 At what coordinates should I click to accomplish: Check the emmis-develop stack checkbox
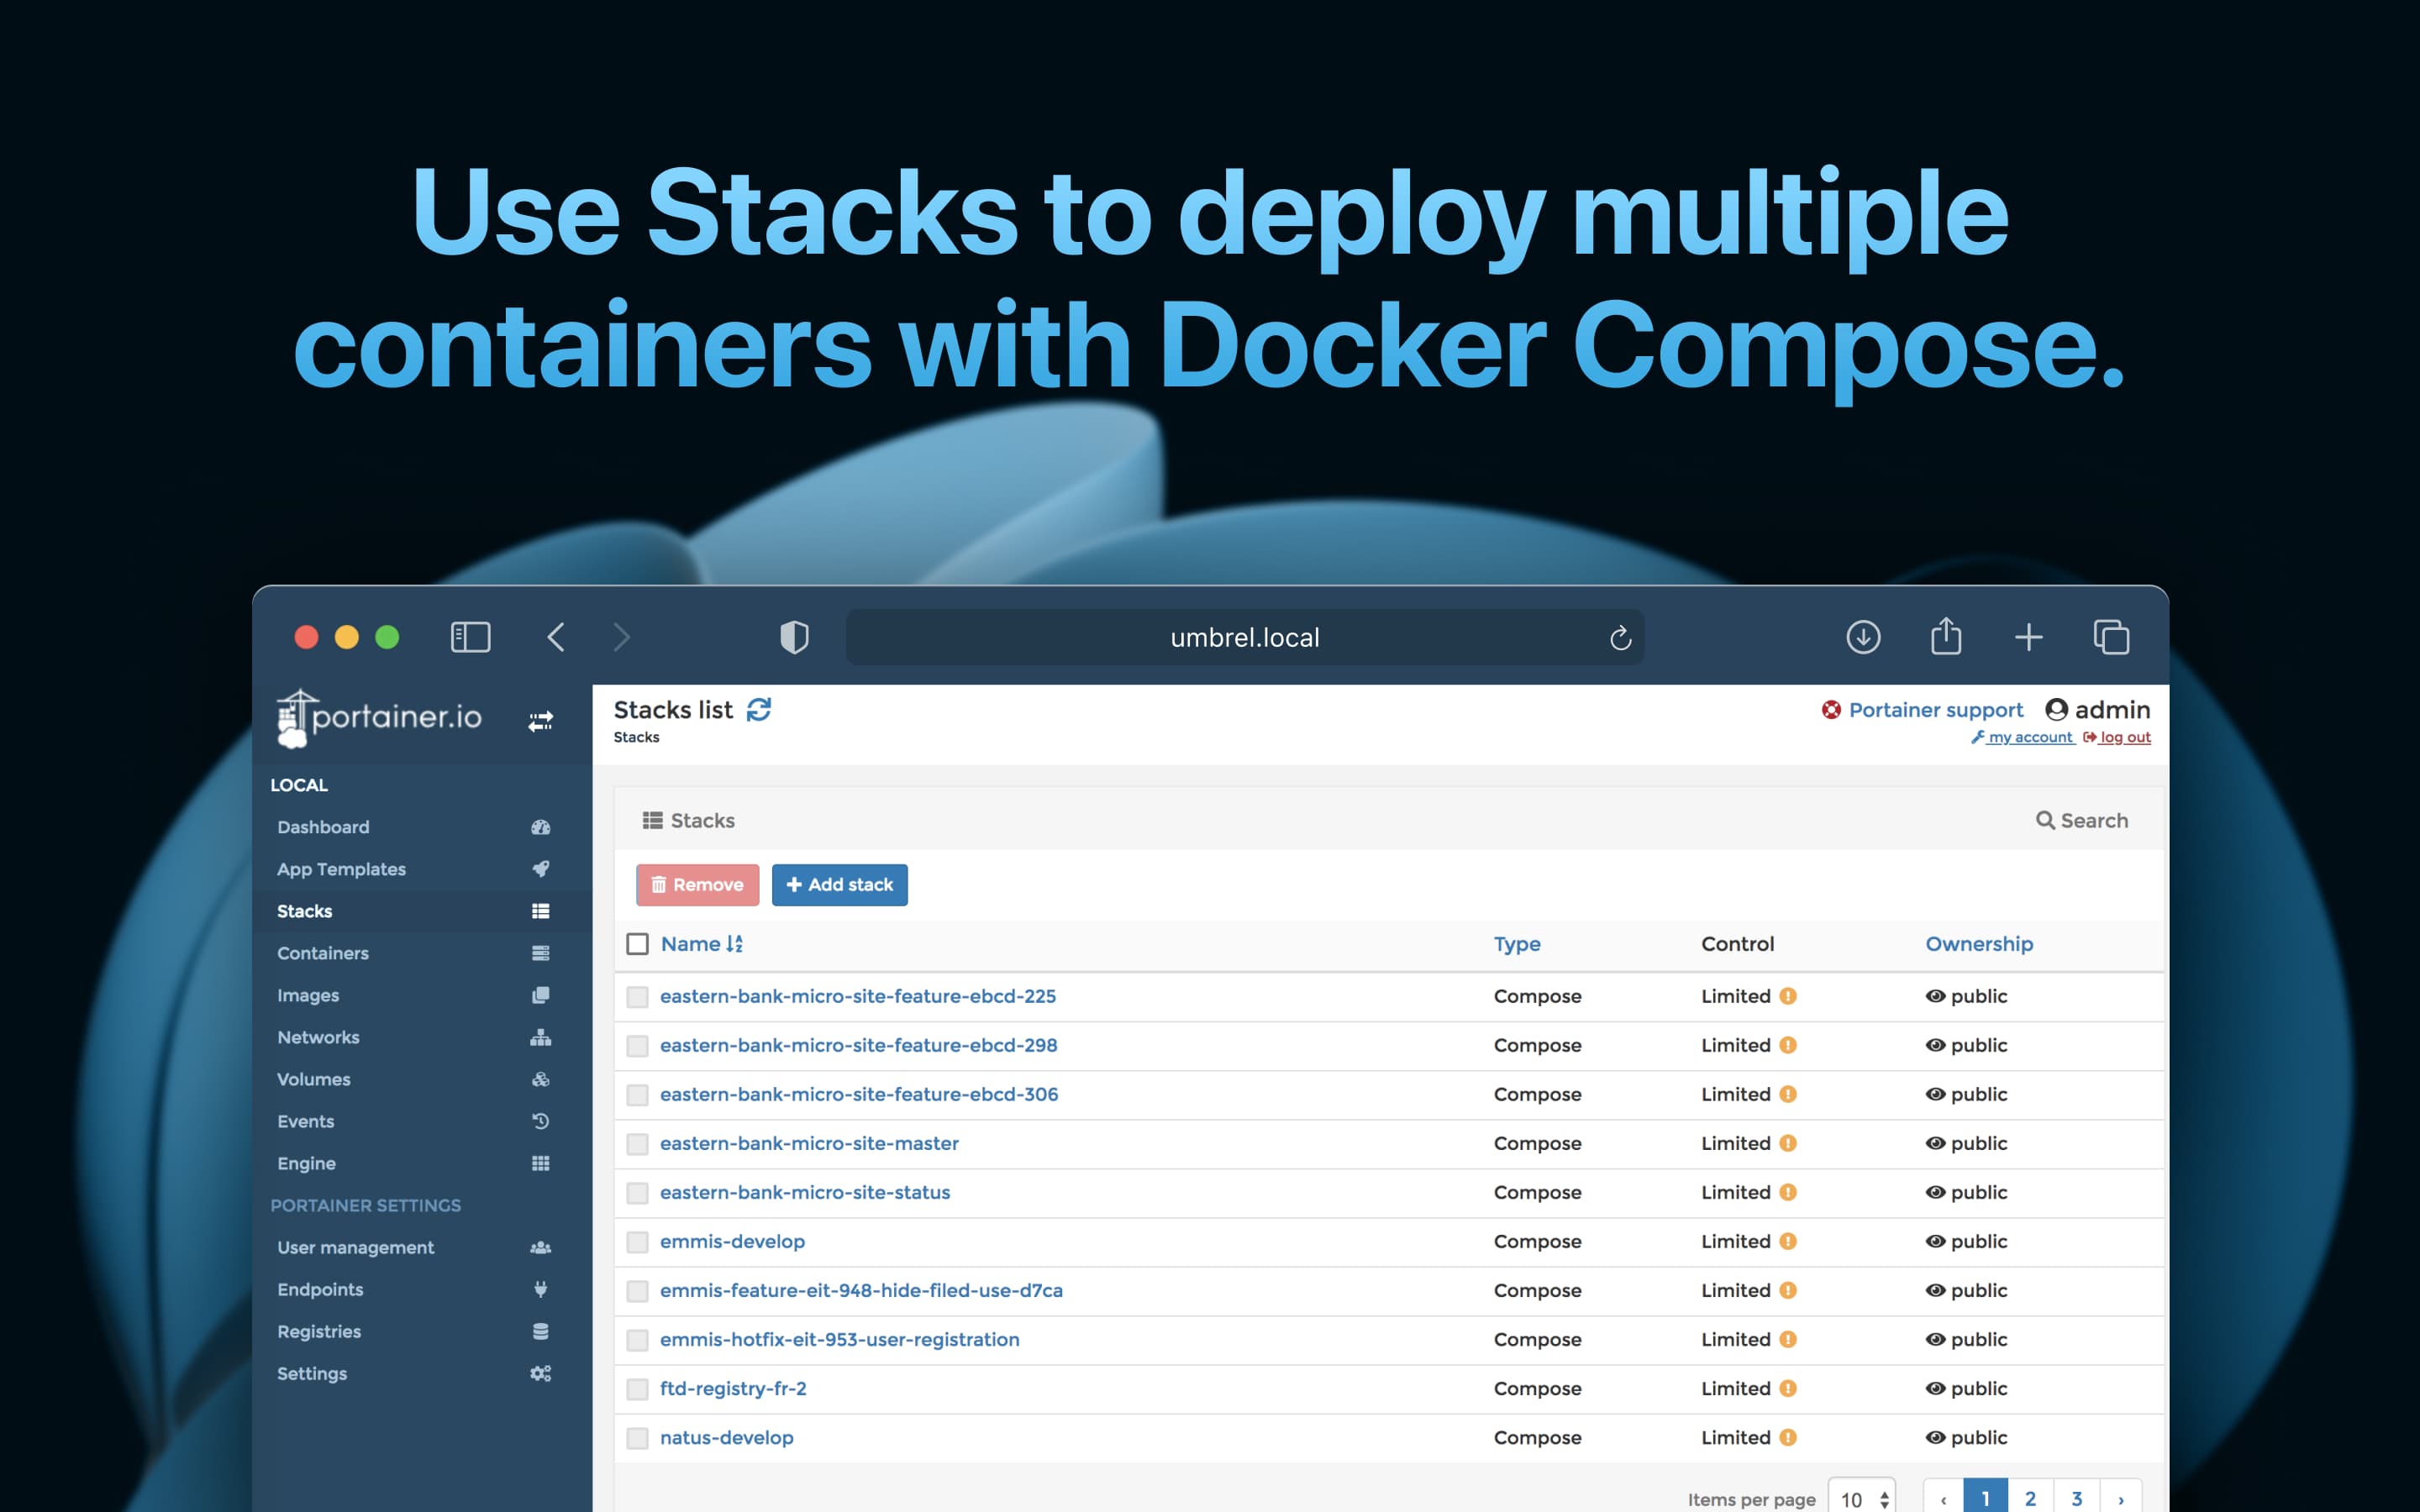638,1240
